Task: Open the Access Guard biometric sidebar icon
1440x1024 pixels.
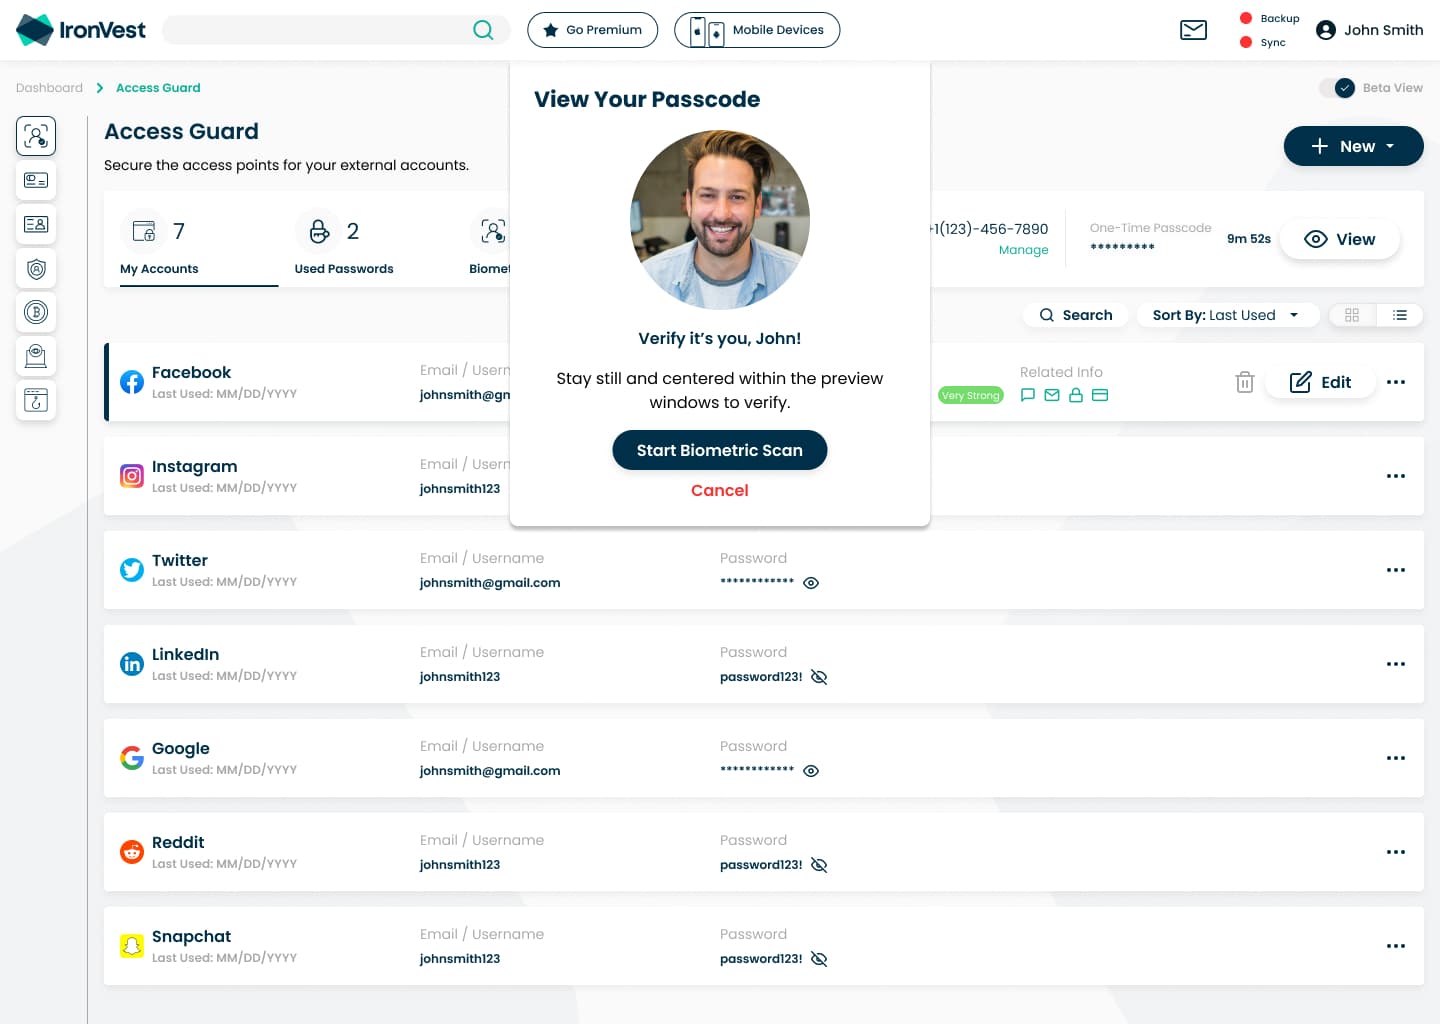Action: [36, 136]
